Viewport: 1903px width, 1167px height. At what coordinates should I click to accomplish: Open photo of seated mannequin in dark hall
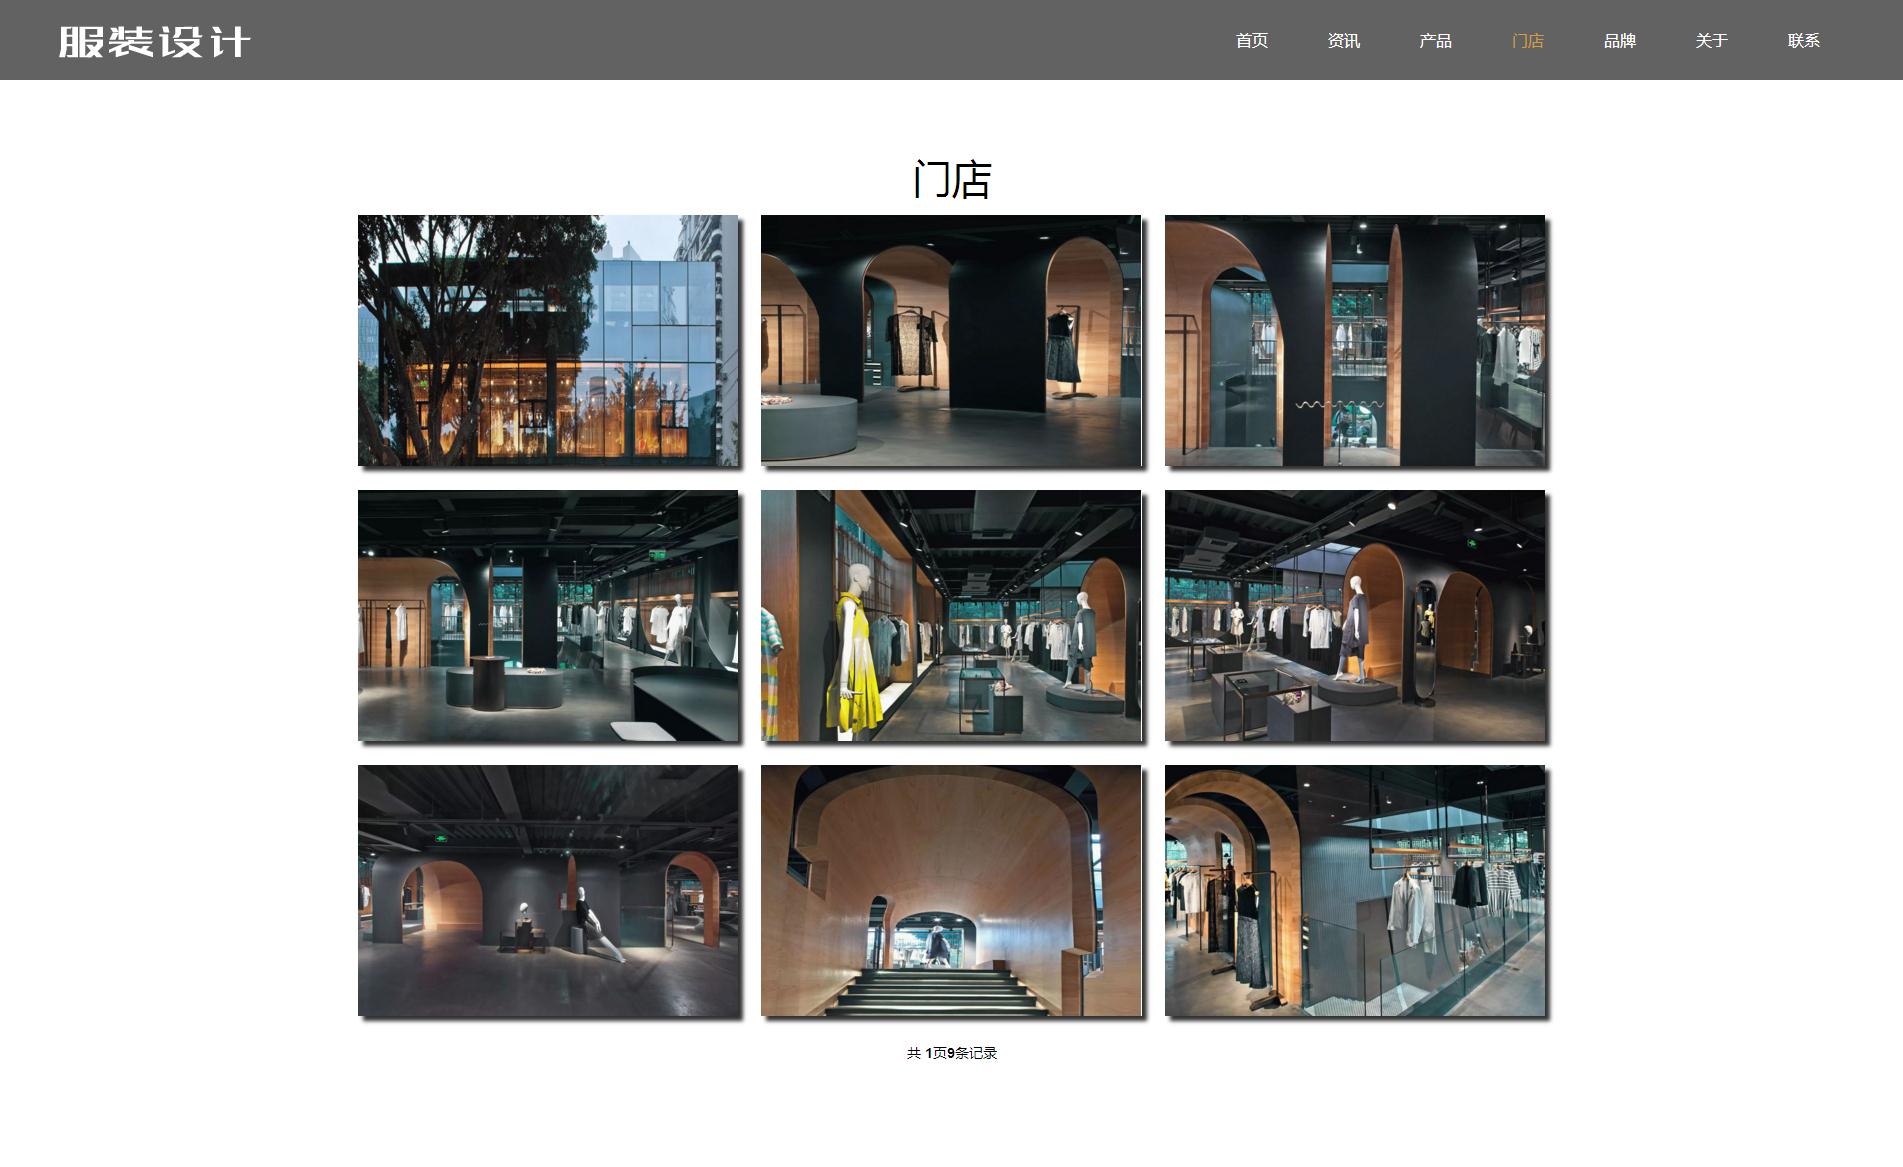tap(548, 890)
